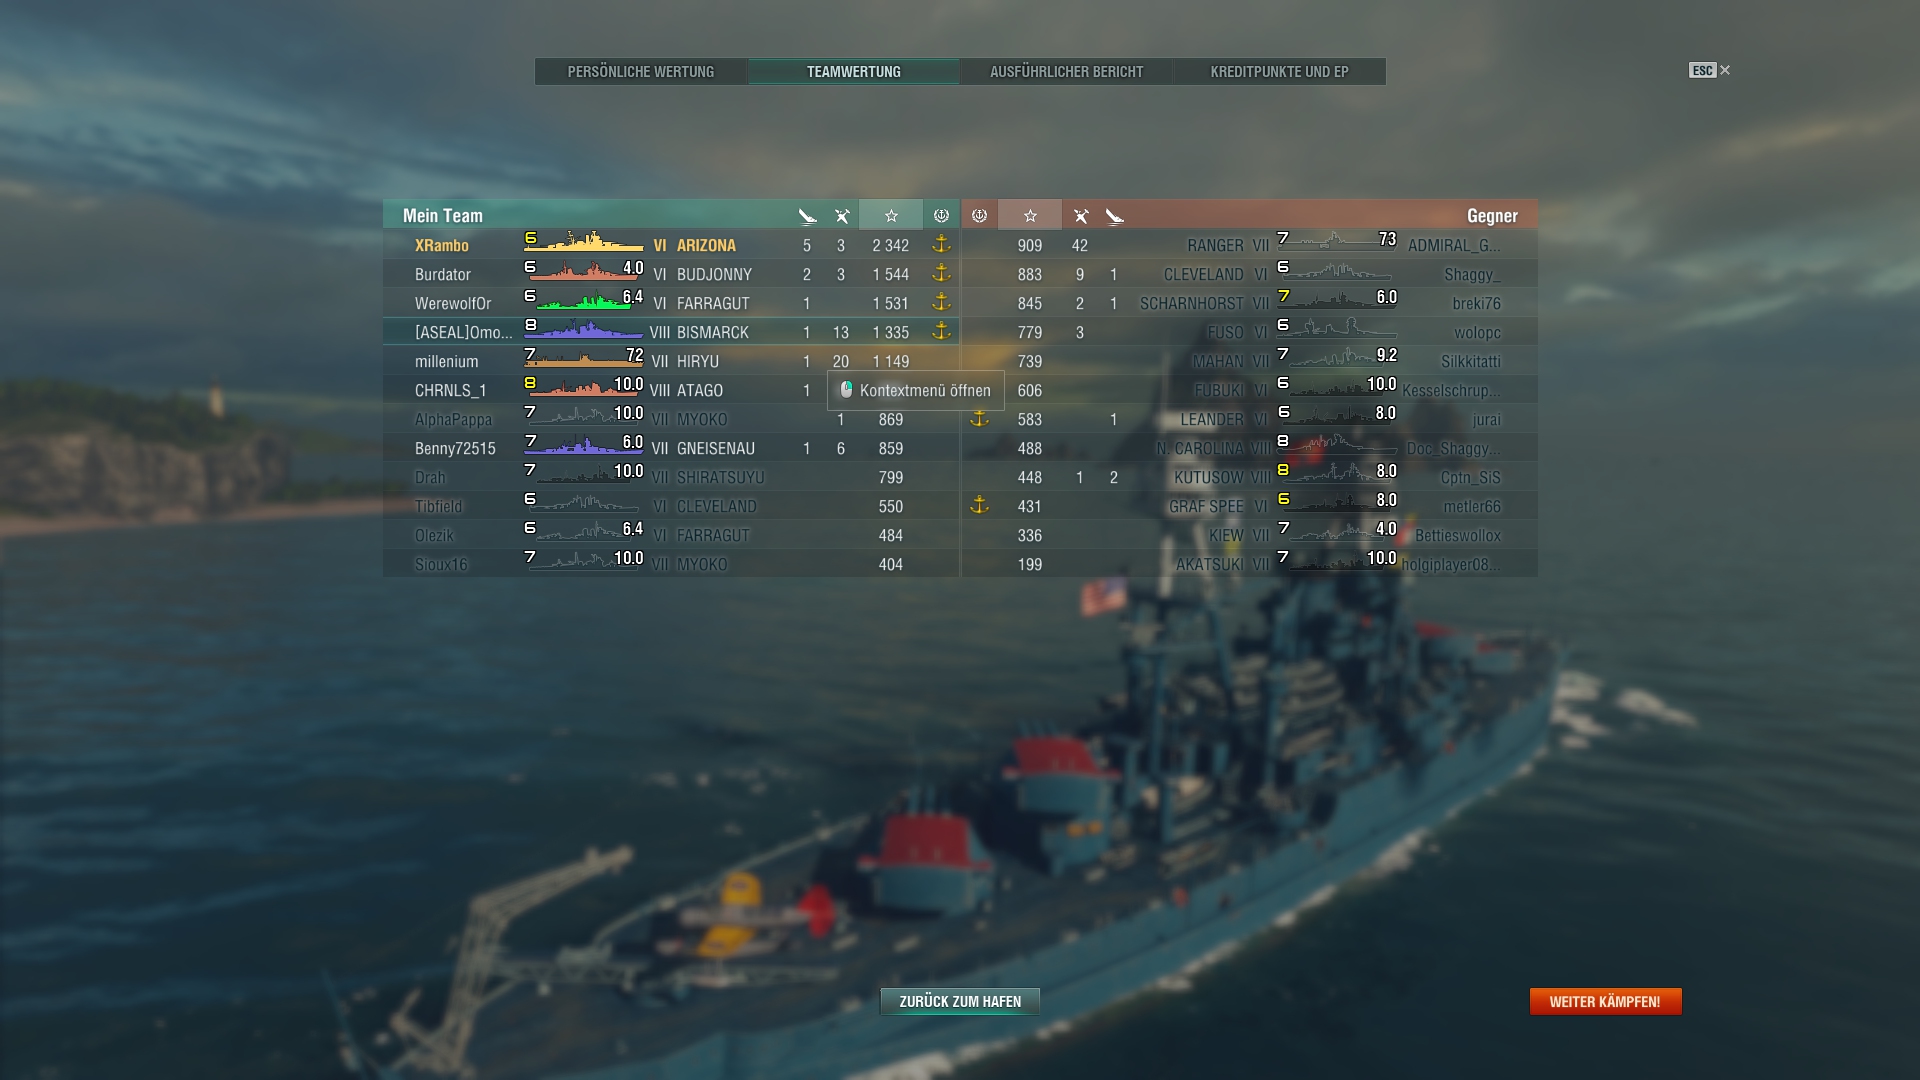Select the Teamwertung tab
This screenshot has height=1080, width=1920.
(854, 72)
